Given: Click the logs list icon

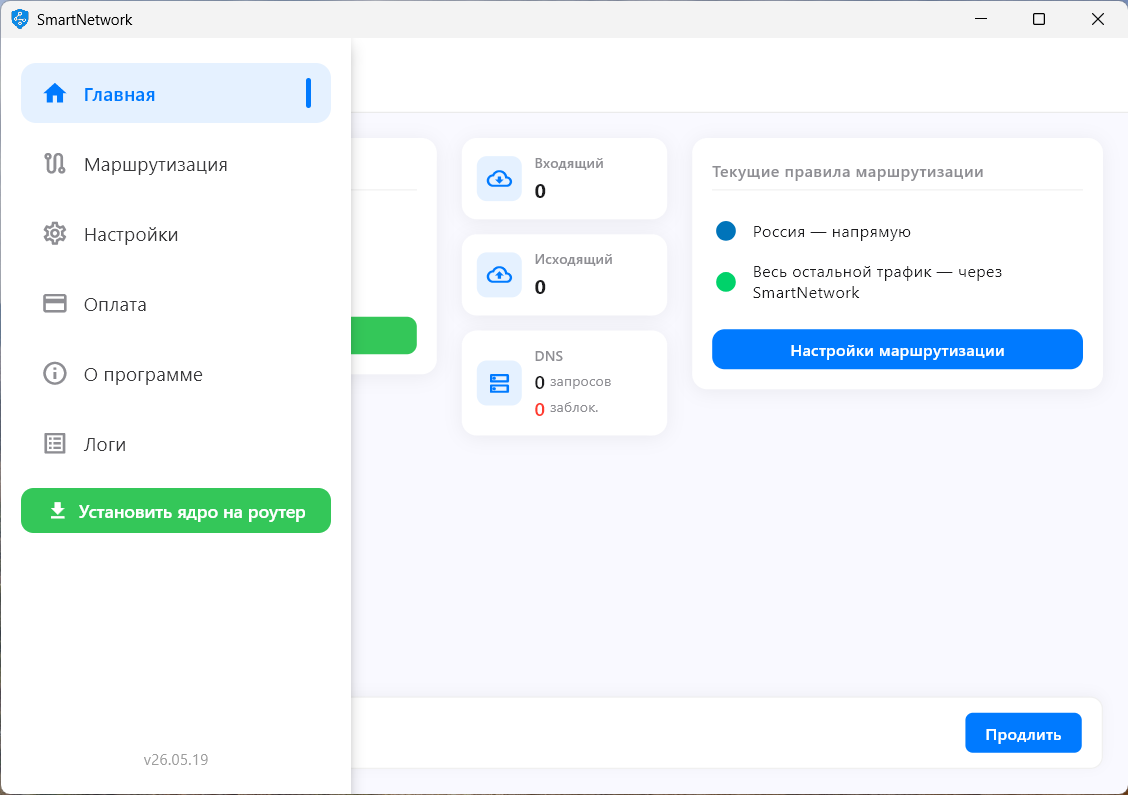Looking at the screenshot, I should (55, 443).
